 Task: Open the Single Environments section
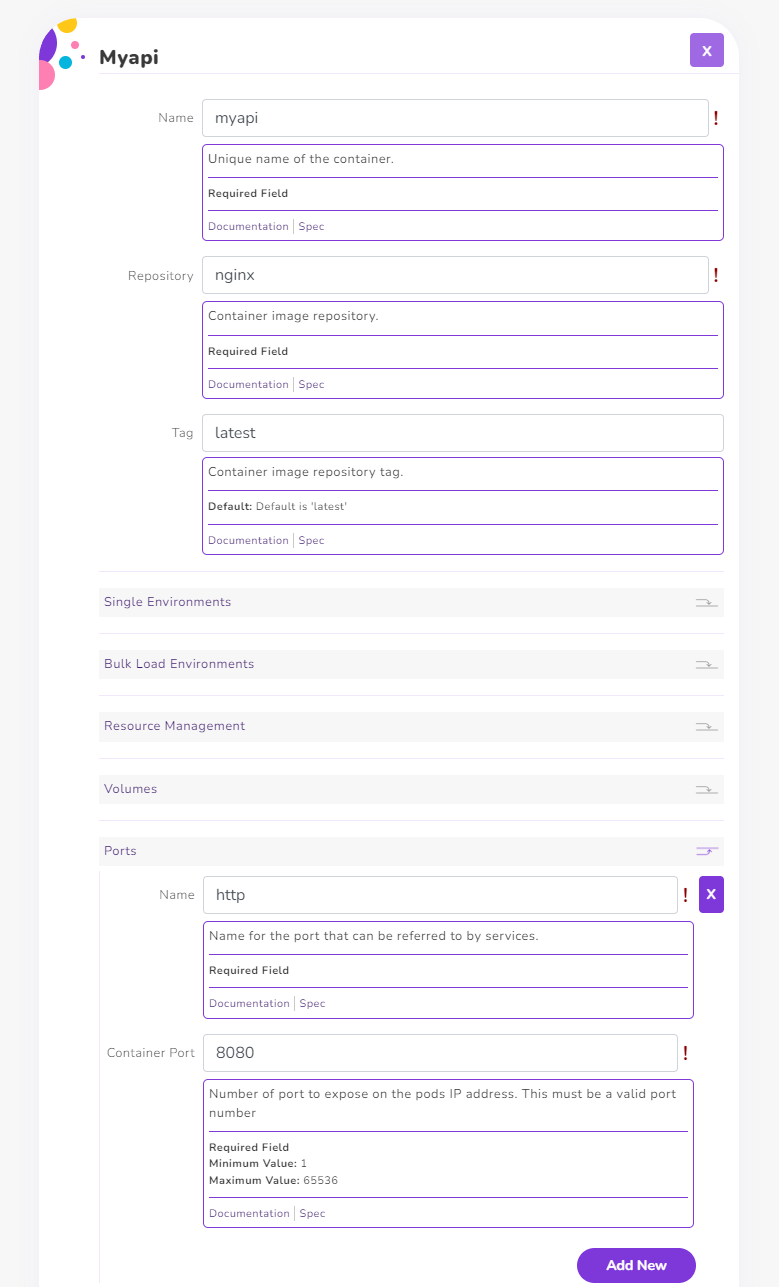pyautogui.click(x=411, y=602)
